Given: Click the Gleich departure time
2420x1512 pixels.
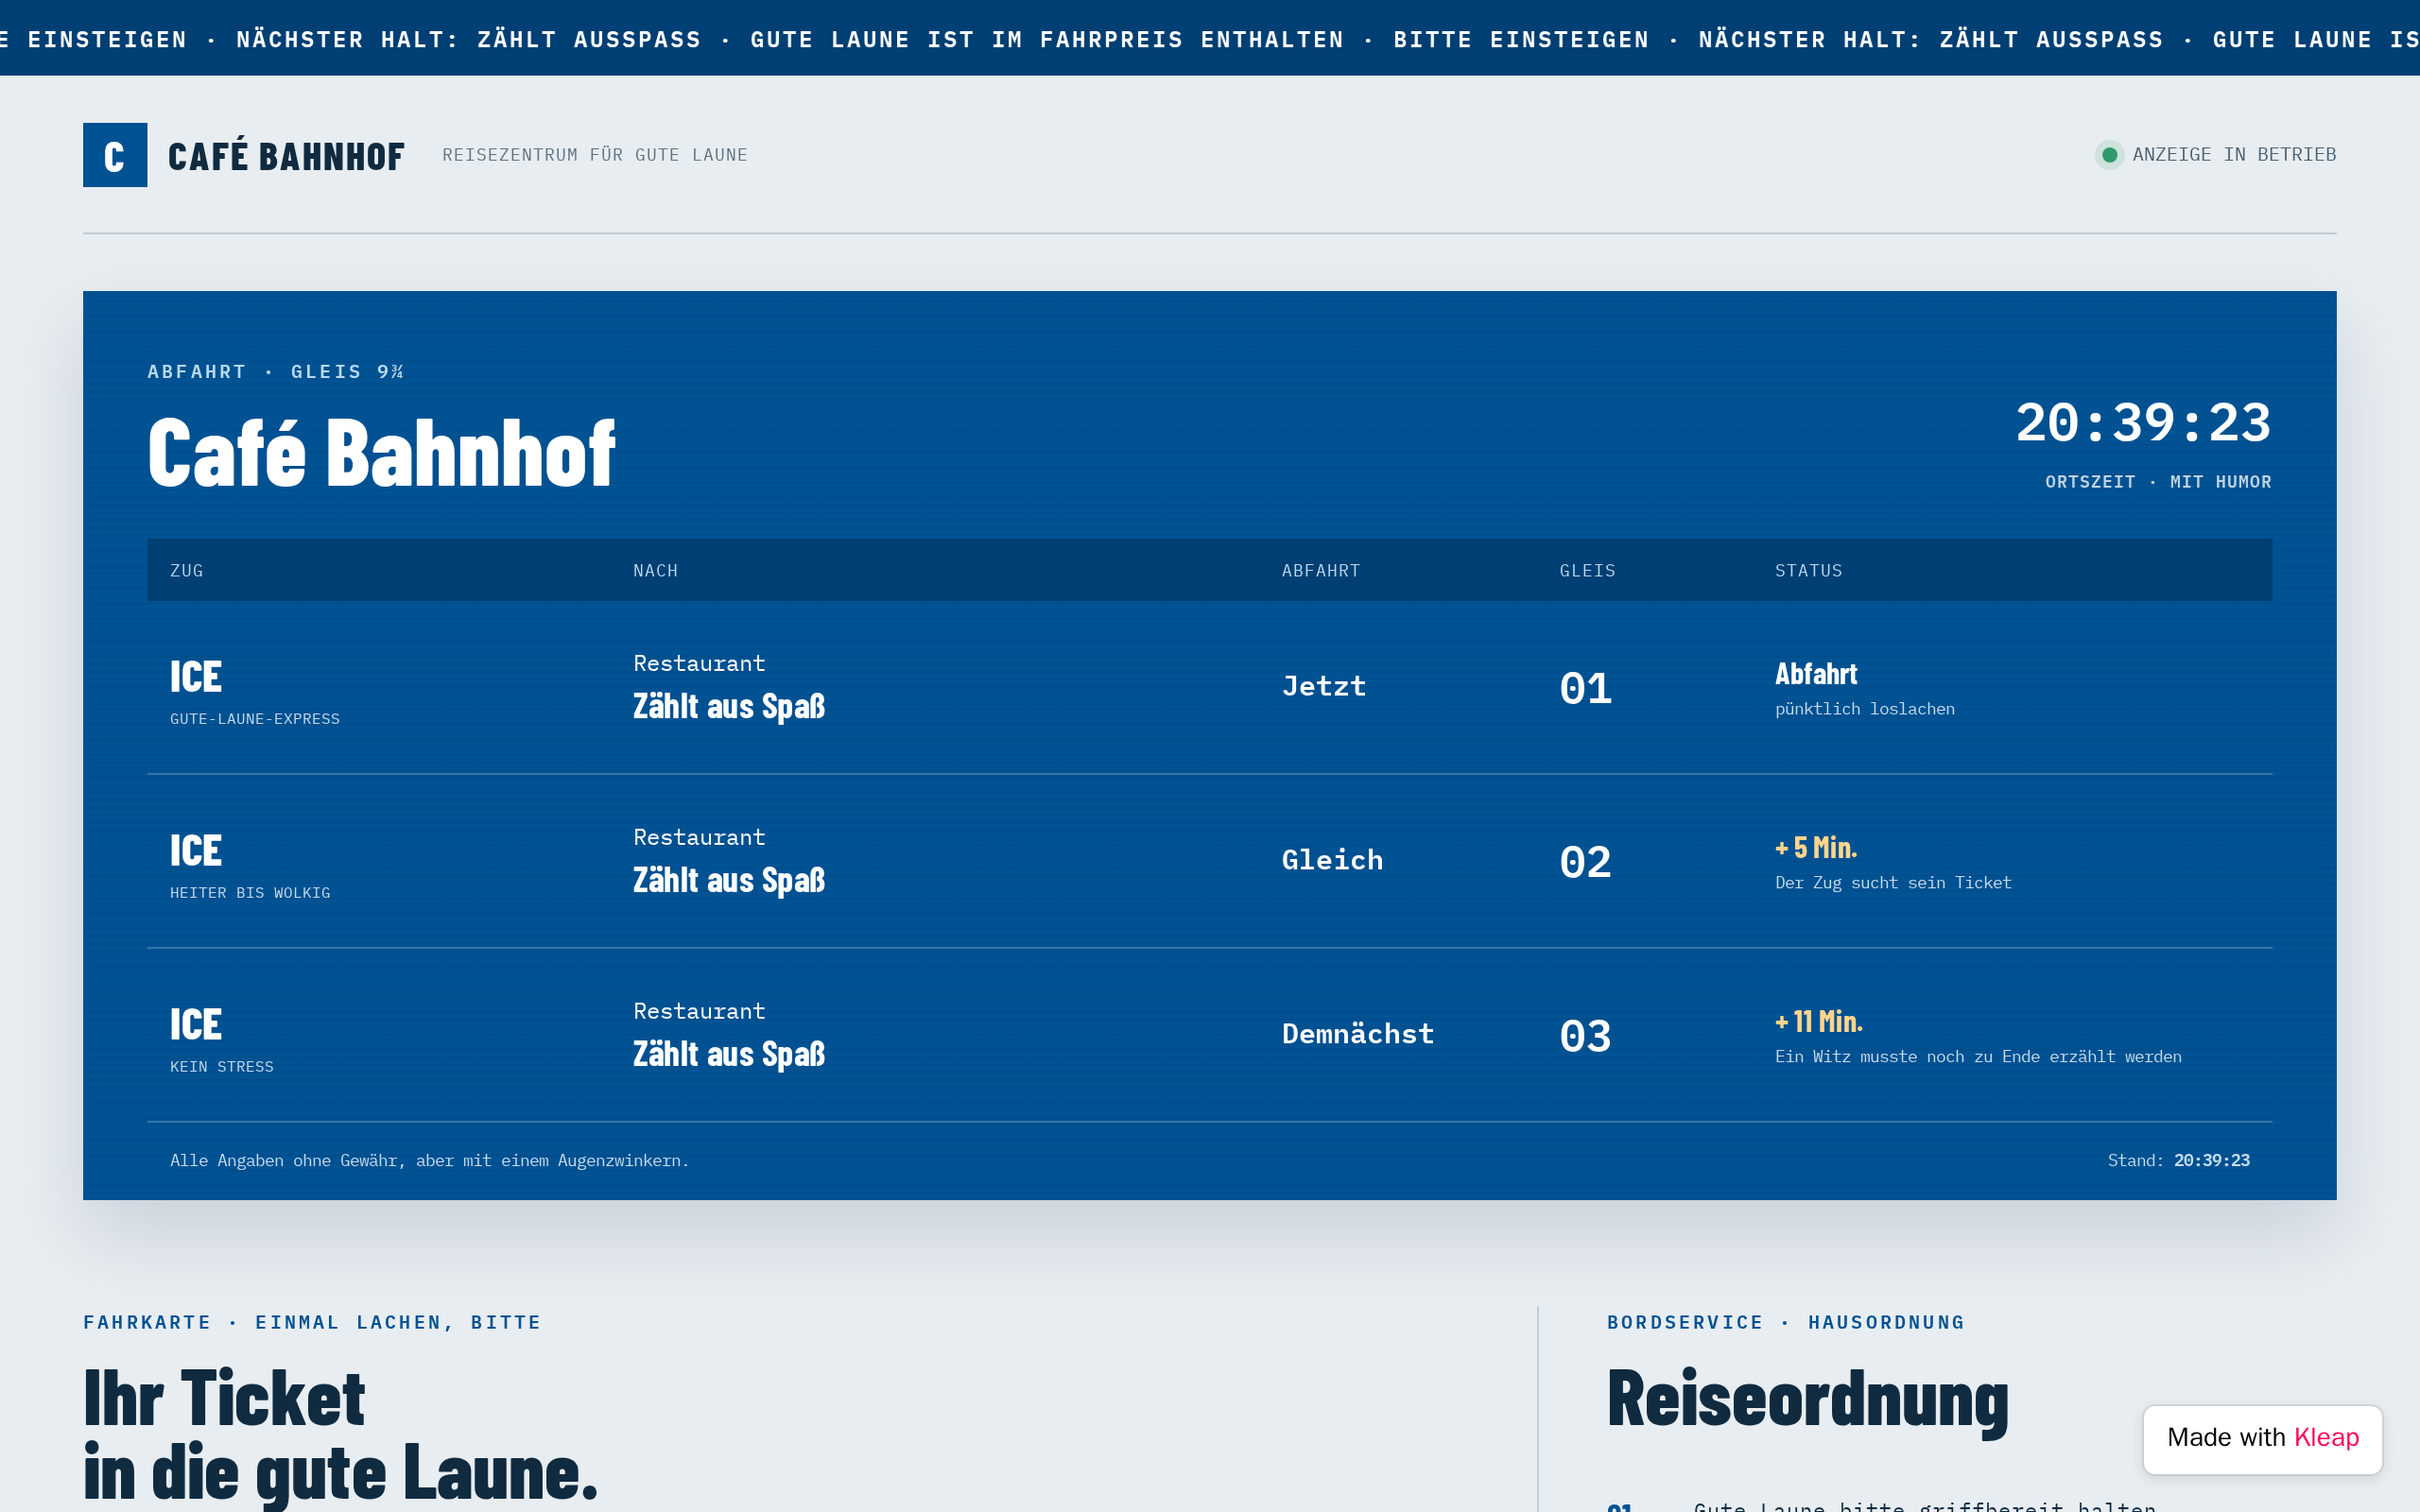Looking at the screenshot, I should coord(1333,860).
